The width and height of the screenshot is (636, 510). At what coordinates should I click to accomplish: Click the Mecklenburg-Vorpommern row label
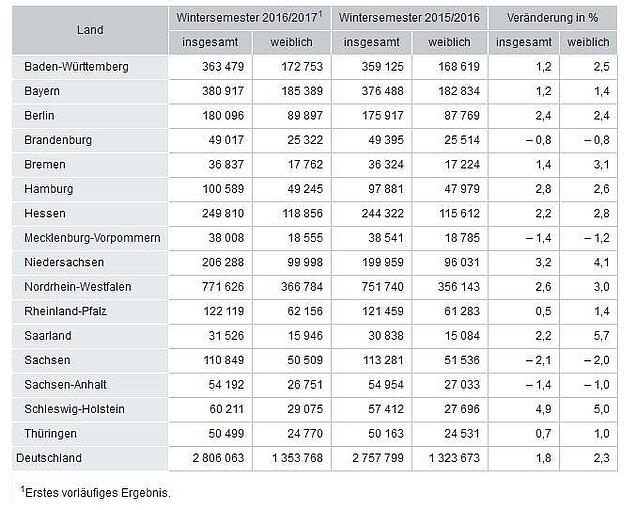tap(92, 238)
